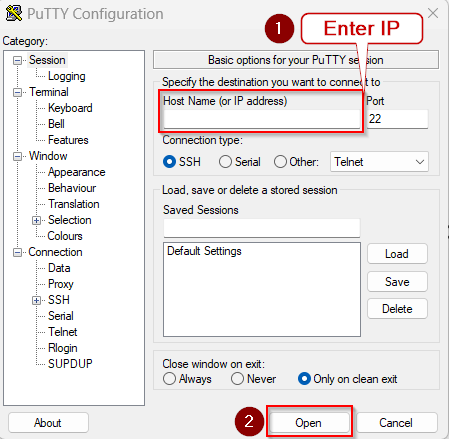449x439 pixels.
Task: Collapse the Terminal tree node
Action: tap(17, 92)
